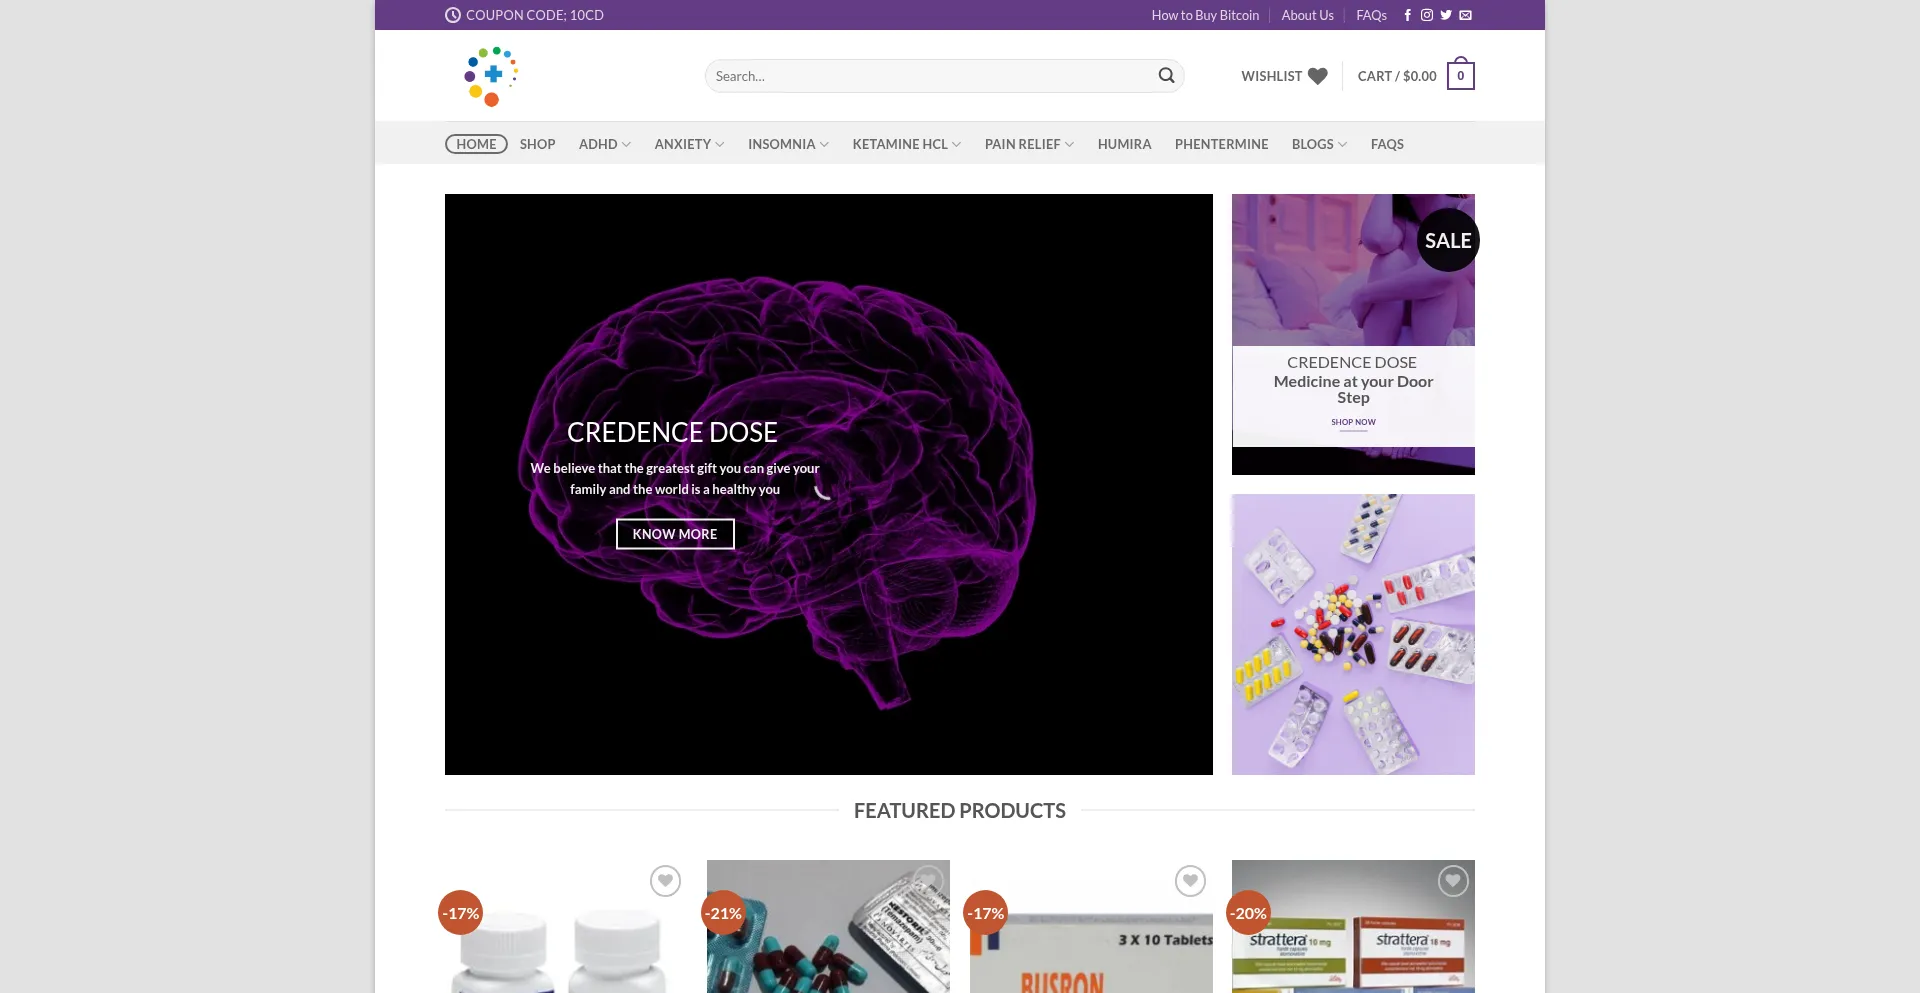Open the Pain Relief dropdown menu
Viewport: 1920px width, 993px height.
click(1028, 144)
